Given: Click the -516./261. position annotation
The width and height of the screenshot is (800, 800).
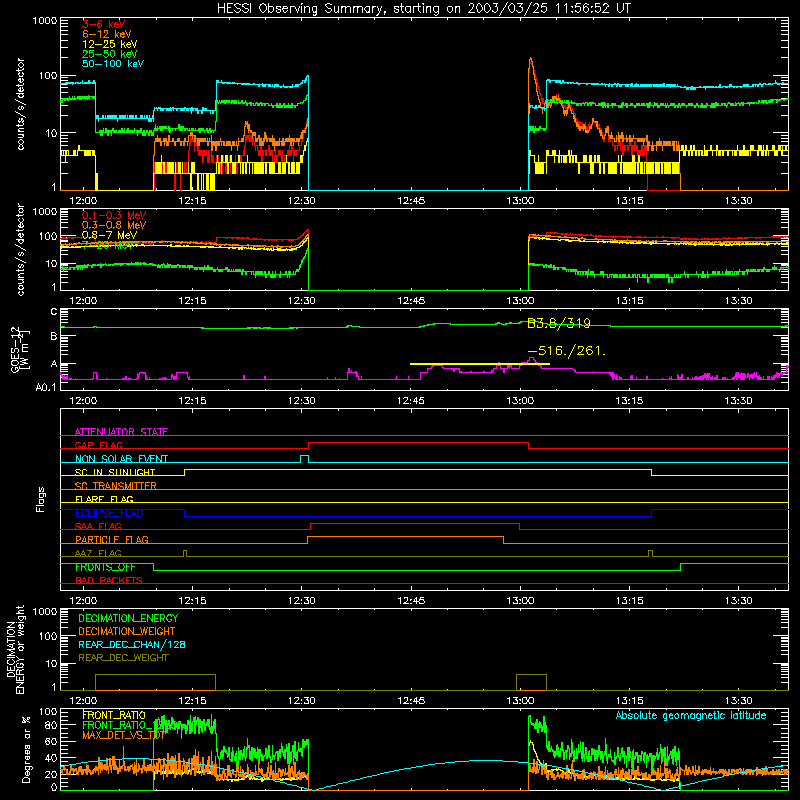Looking at the screenshot, I should tap(566, 351).
